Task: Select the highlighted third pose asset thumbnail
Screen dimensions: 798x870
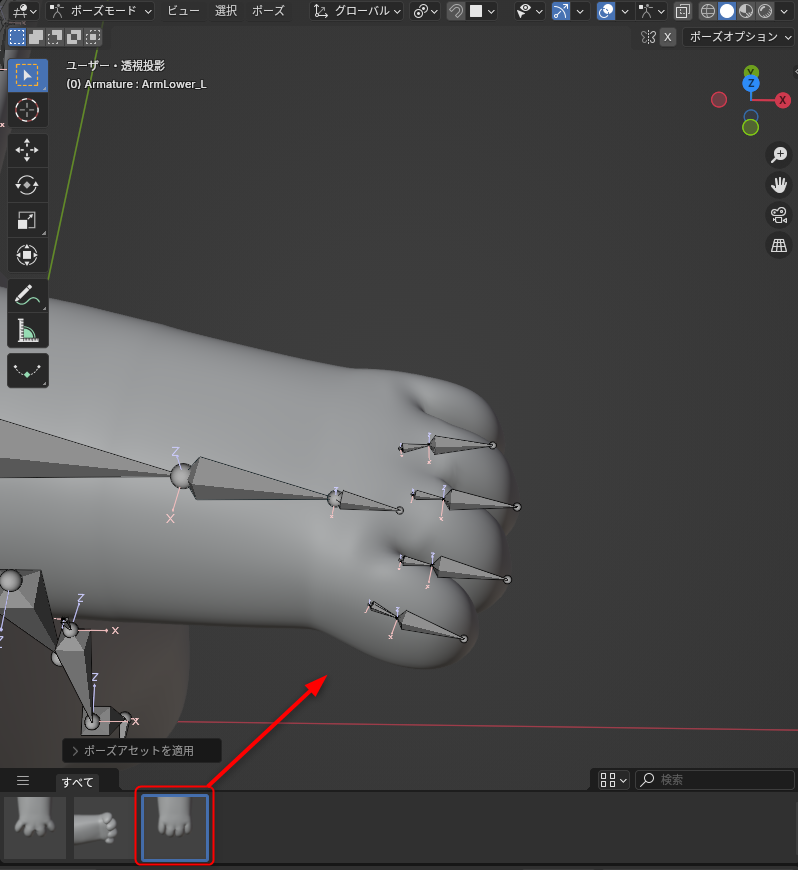Action: 174,828
